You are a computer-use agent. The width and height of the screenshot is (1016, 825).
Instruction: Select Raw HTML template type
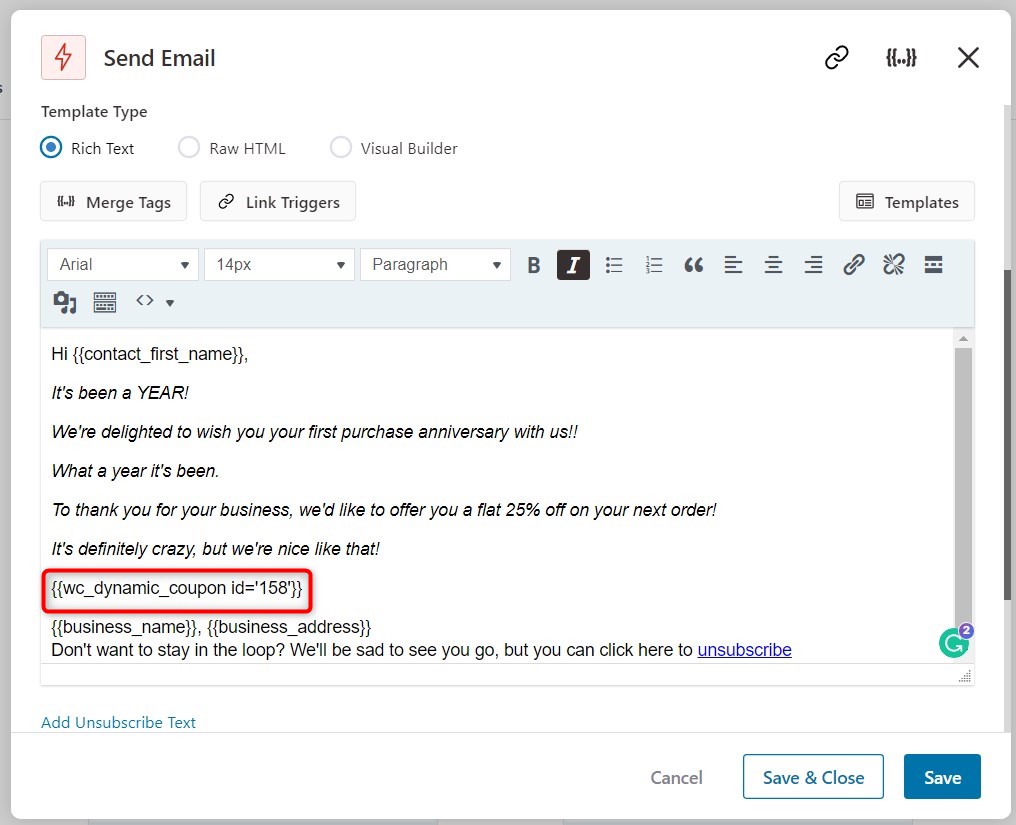point(189,148)
